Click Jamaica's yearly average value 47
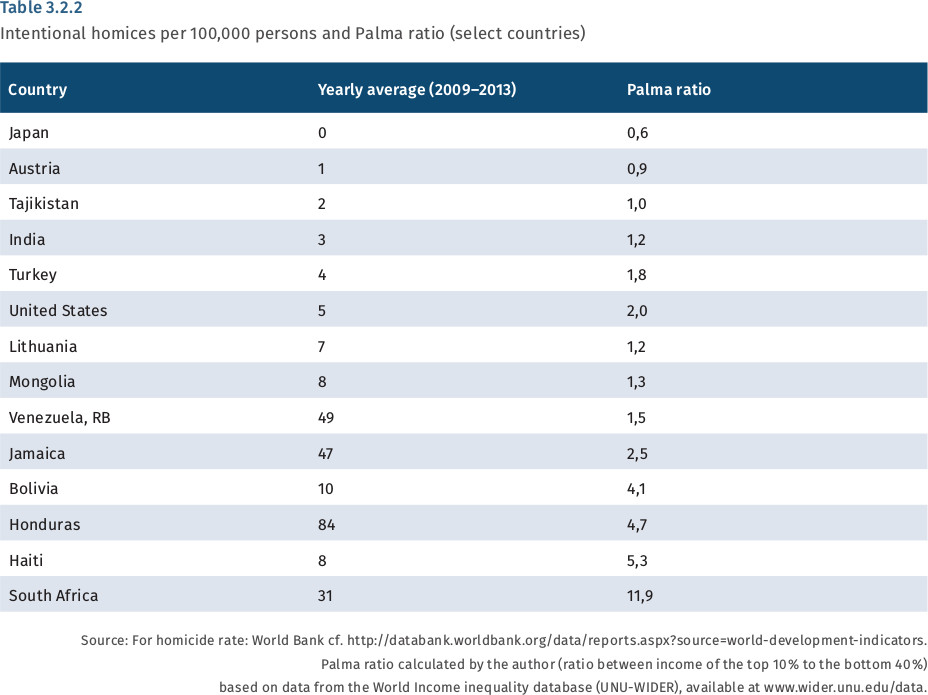Screen dimensions: 928x695 [x=326, y=453]
